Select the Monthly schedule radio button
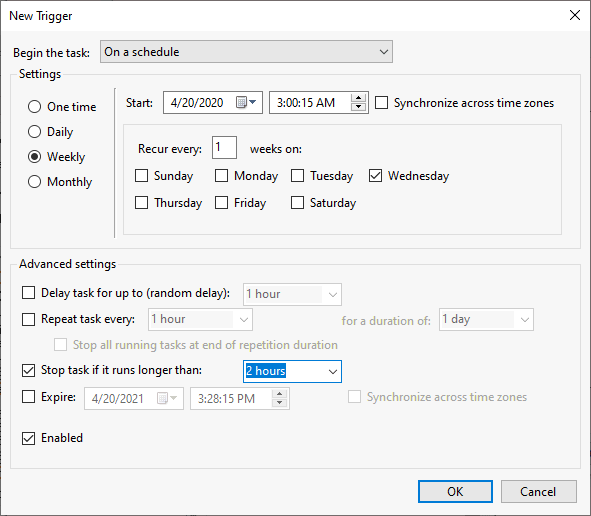Viewport: 591px width, 516px height. point(34,182)
